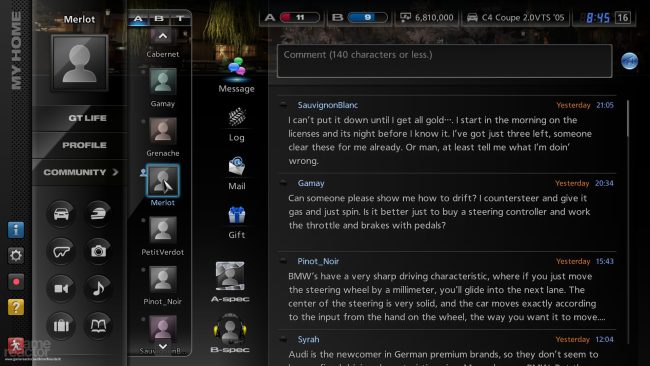Click the comment input field

pyautogui.click(x=444, y=61)
